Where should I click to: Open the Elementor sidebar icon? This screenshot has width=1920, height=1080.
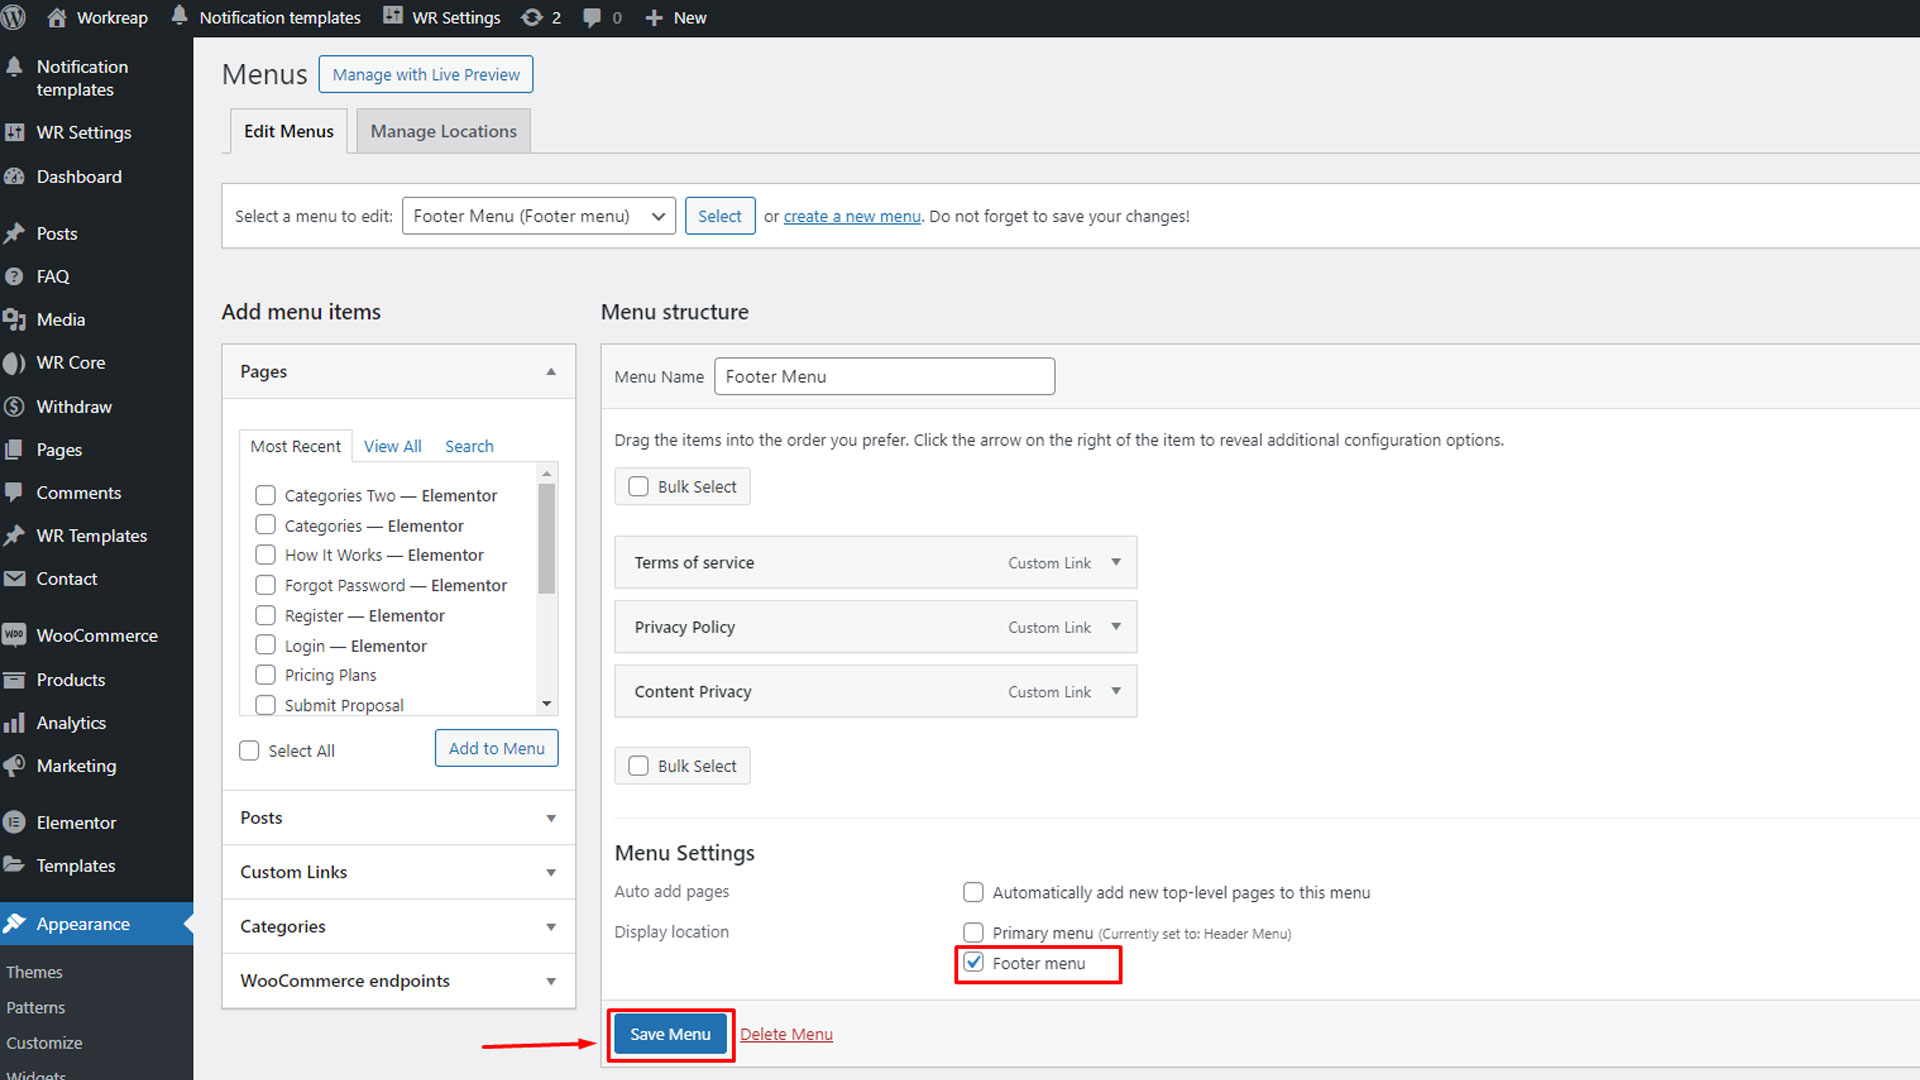click(x=14, y=822)
